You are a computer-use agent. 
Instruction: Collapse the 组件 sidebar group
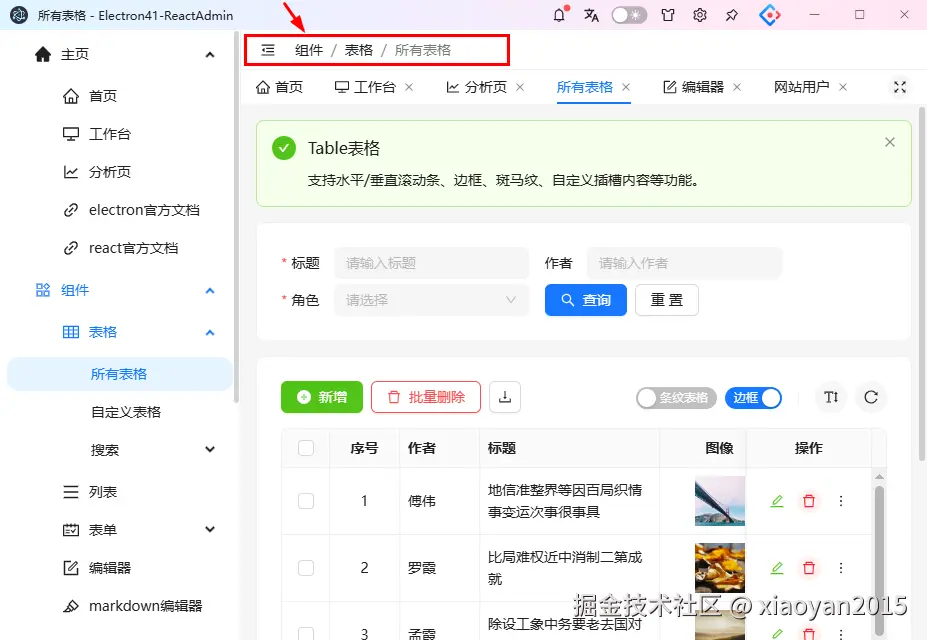210,290
